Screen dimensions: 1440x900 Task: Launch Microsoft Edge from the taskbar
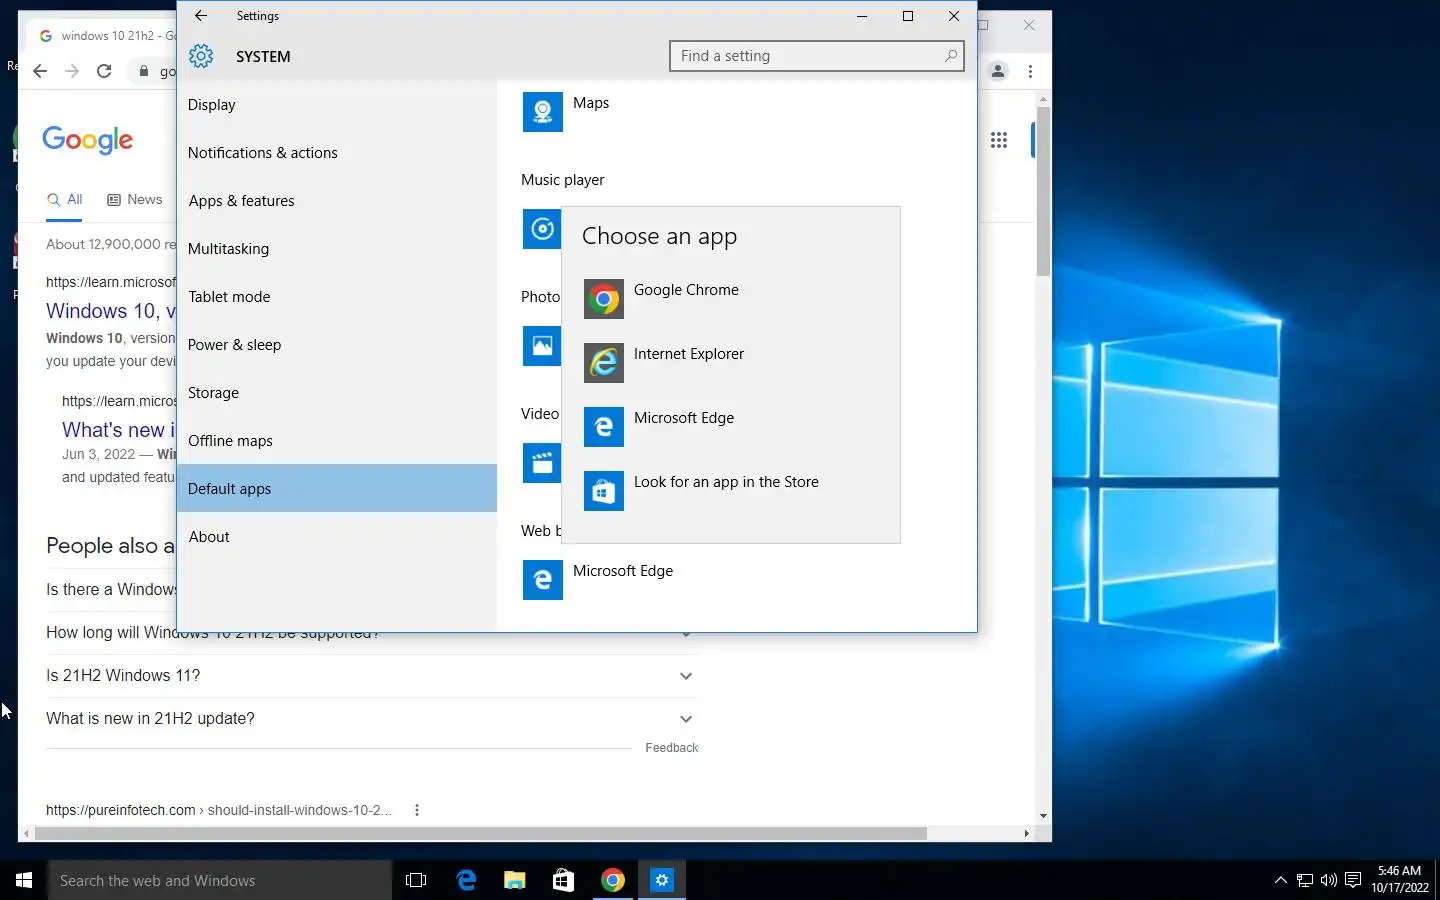click(x=466, y=880)
